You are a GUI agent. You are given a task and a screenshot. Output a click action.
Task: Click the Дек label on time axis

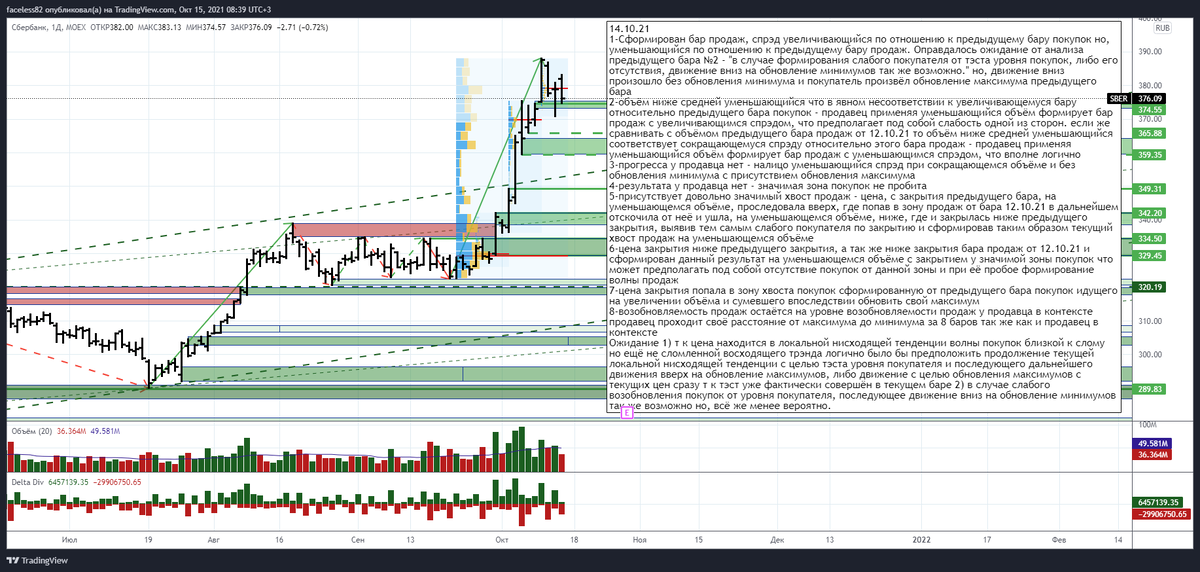tap(777, 538)
